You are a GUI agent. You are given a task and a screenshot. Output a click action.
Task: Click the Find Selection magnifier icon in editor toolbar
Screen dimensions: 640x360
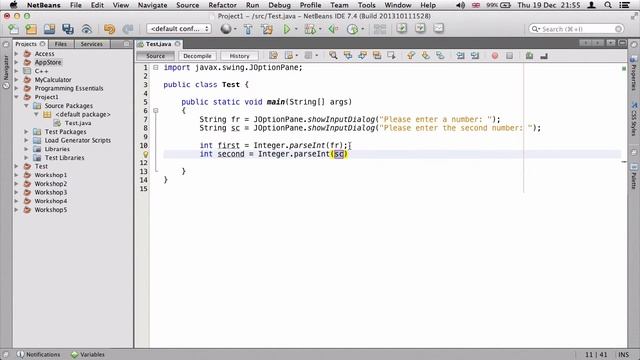pyautogui.click(x=333, y=56)
